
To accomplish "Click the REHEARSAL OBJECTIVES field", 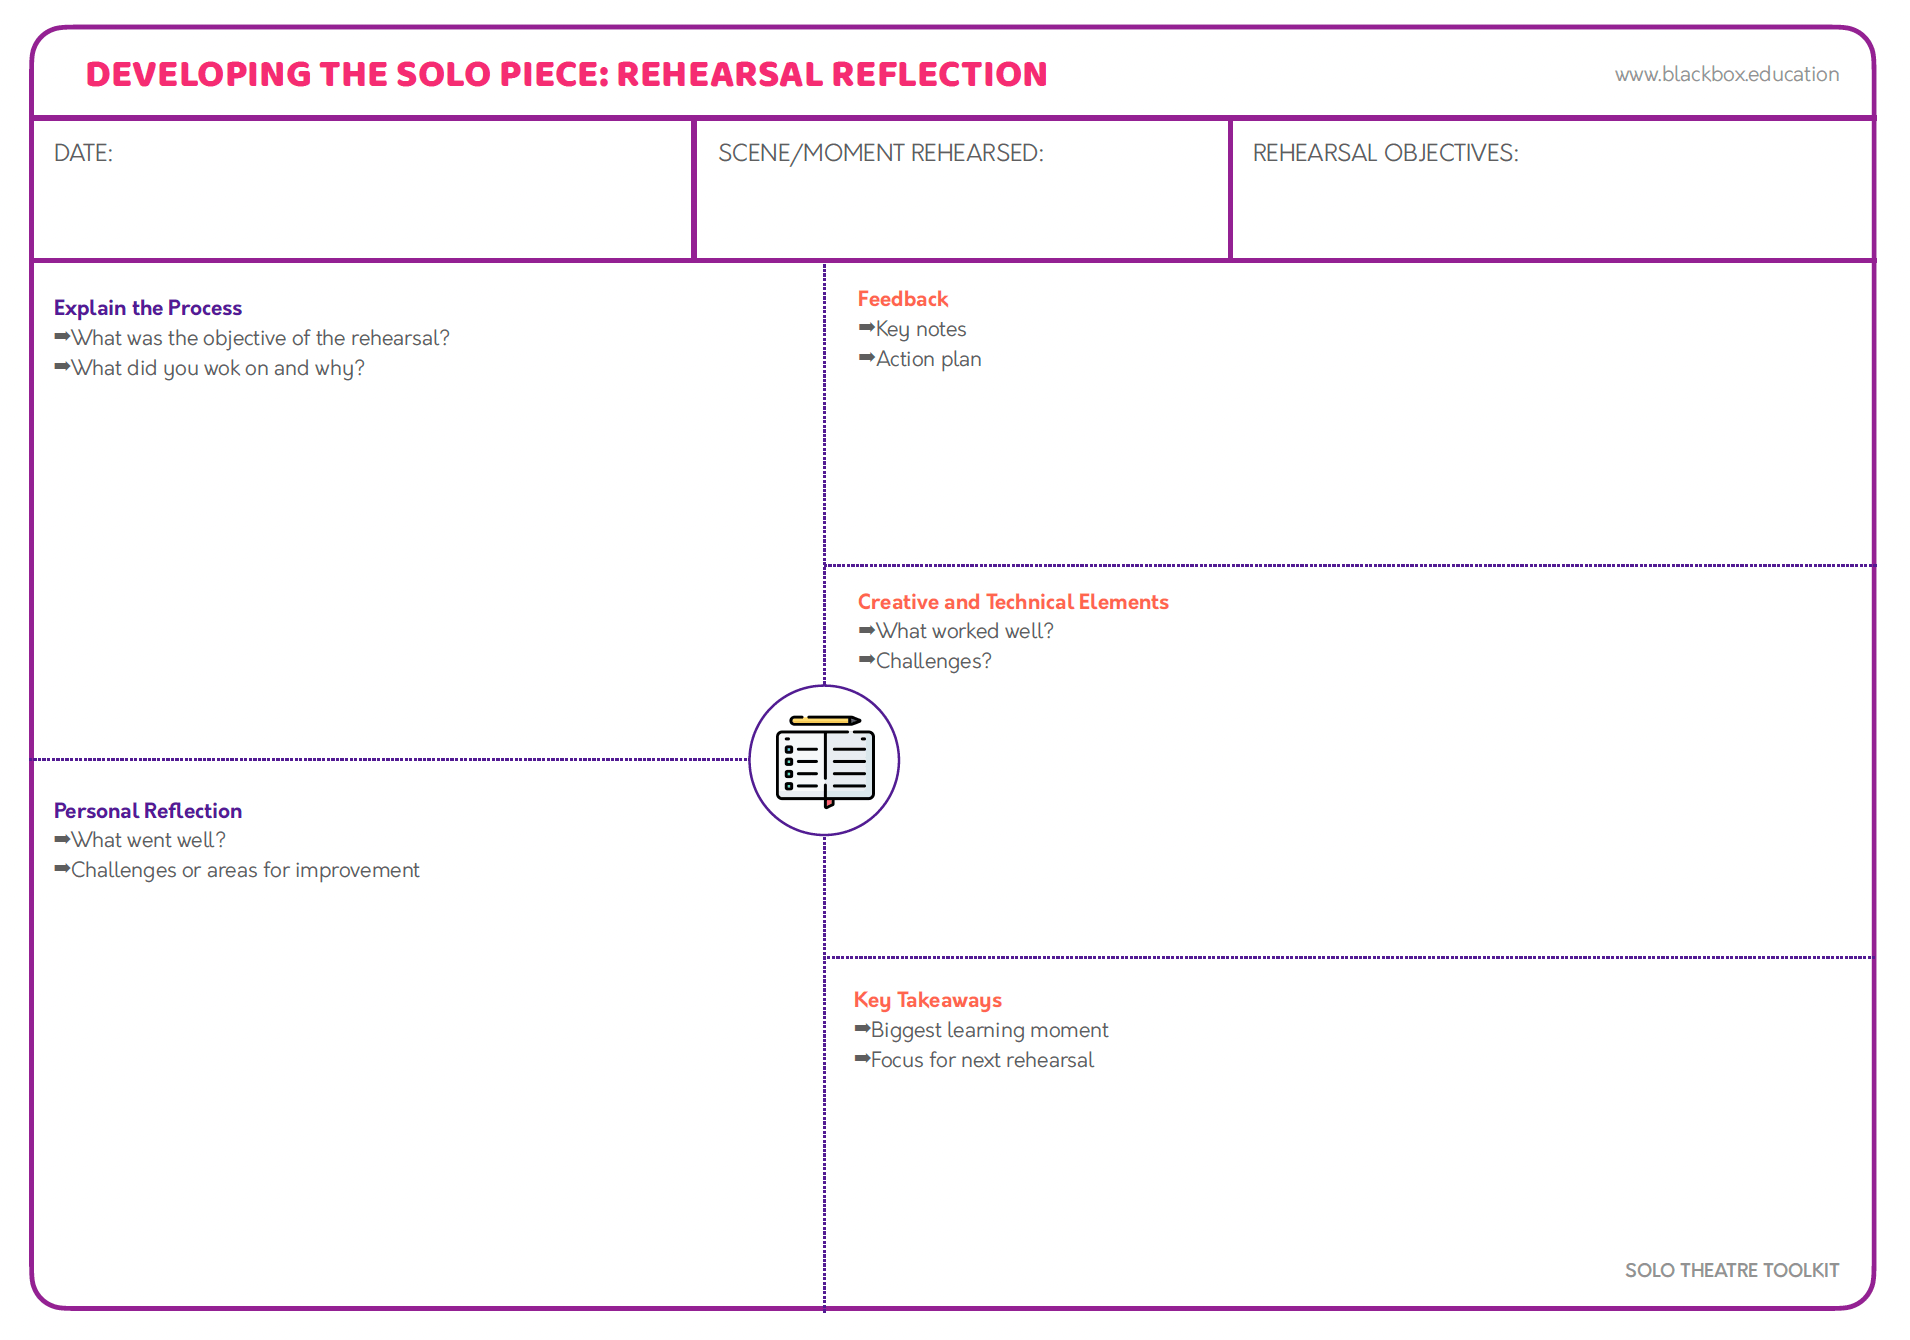I will (x=1552, y=190).
